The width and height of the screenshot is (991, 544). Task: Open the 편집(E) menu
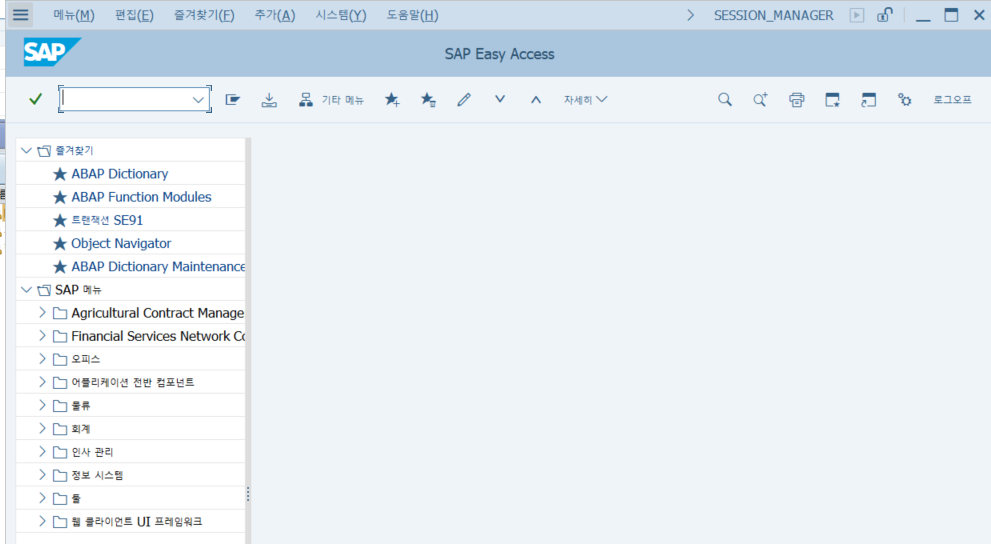(x=134, y=15)
